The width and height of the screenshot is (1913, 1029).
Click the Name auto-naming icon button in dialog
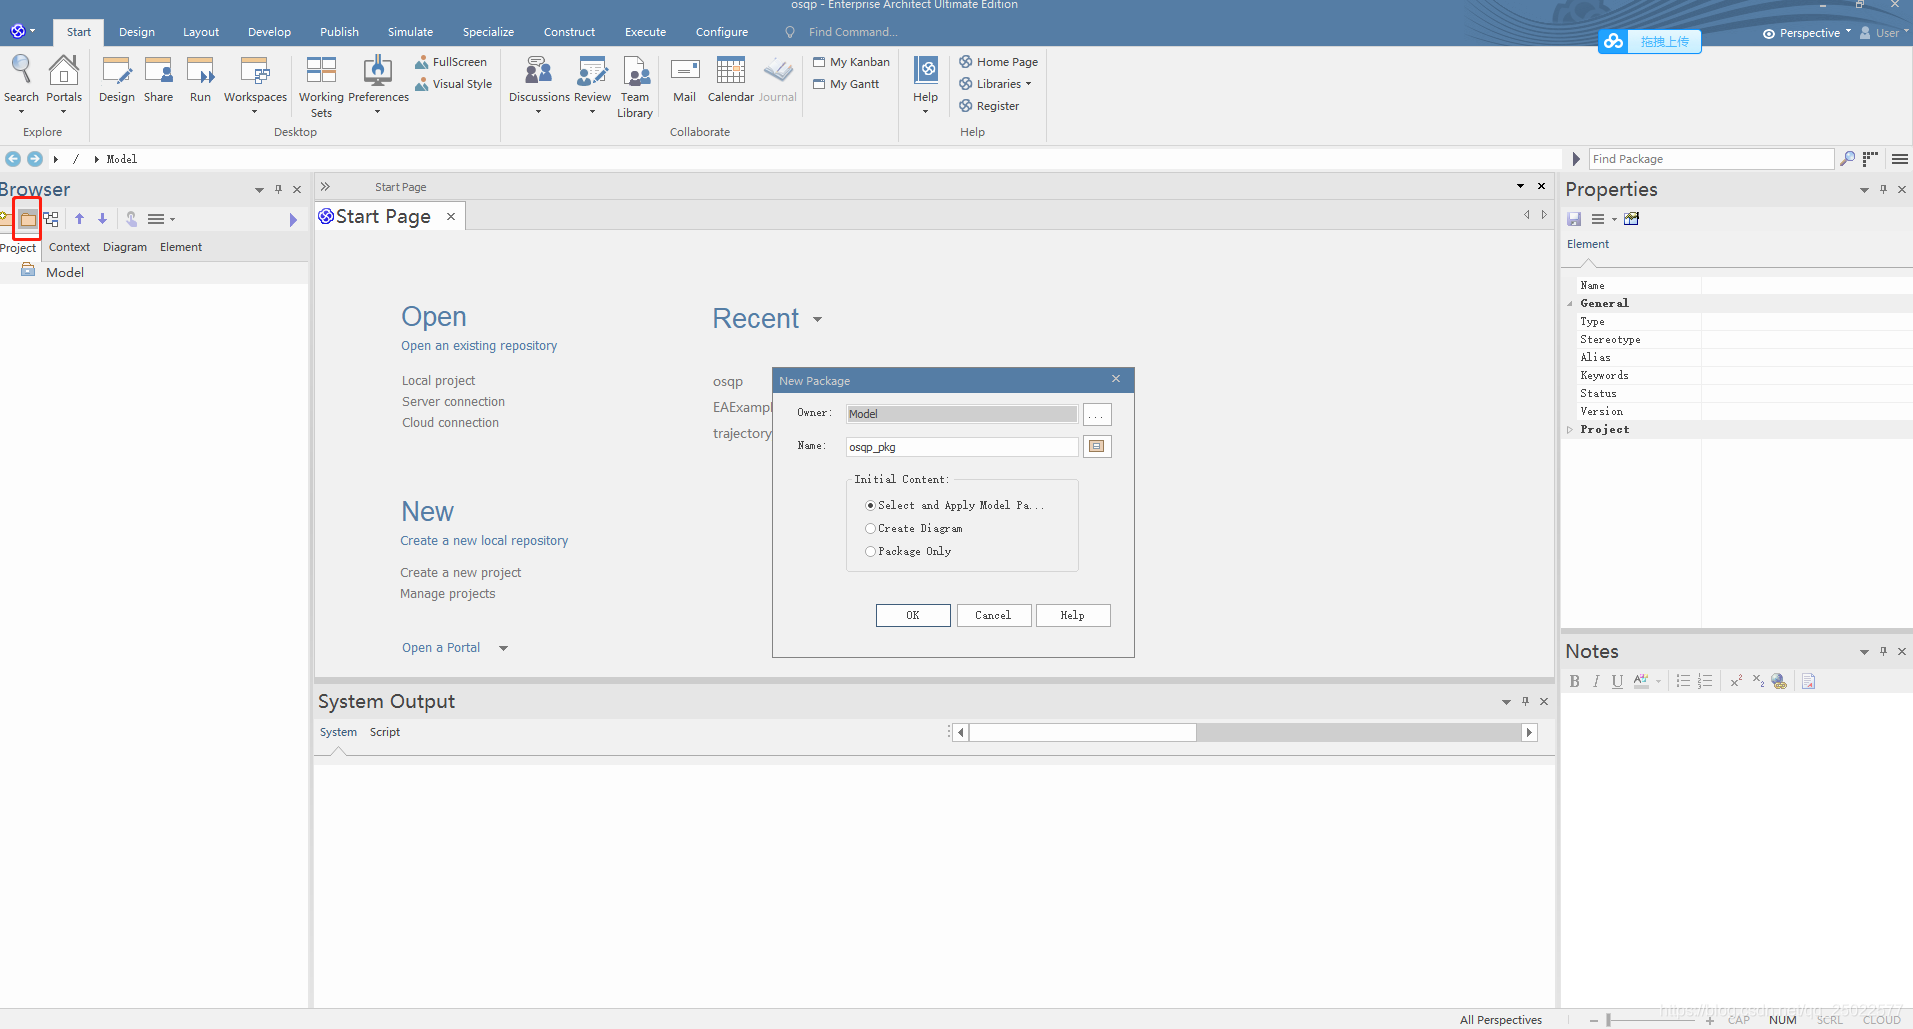coord(1097,447)
